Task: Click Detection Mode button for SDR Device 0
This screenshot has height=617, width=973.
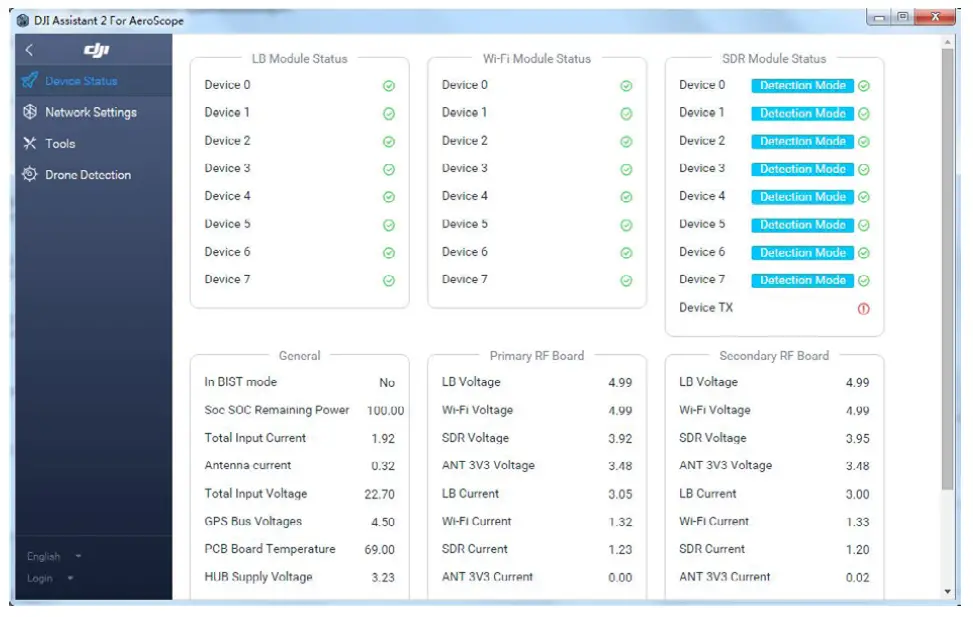Action: (802, 86)
